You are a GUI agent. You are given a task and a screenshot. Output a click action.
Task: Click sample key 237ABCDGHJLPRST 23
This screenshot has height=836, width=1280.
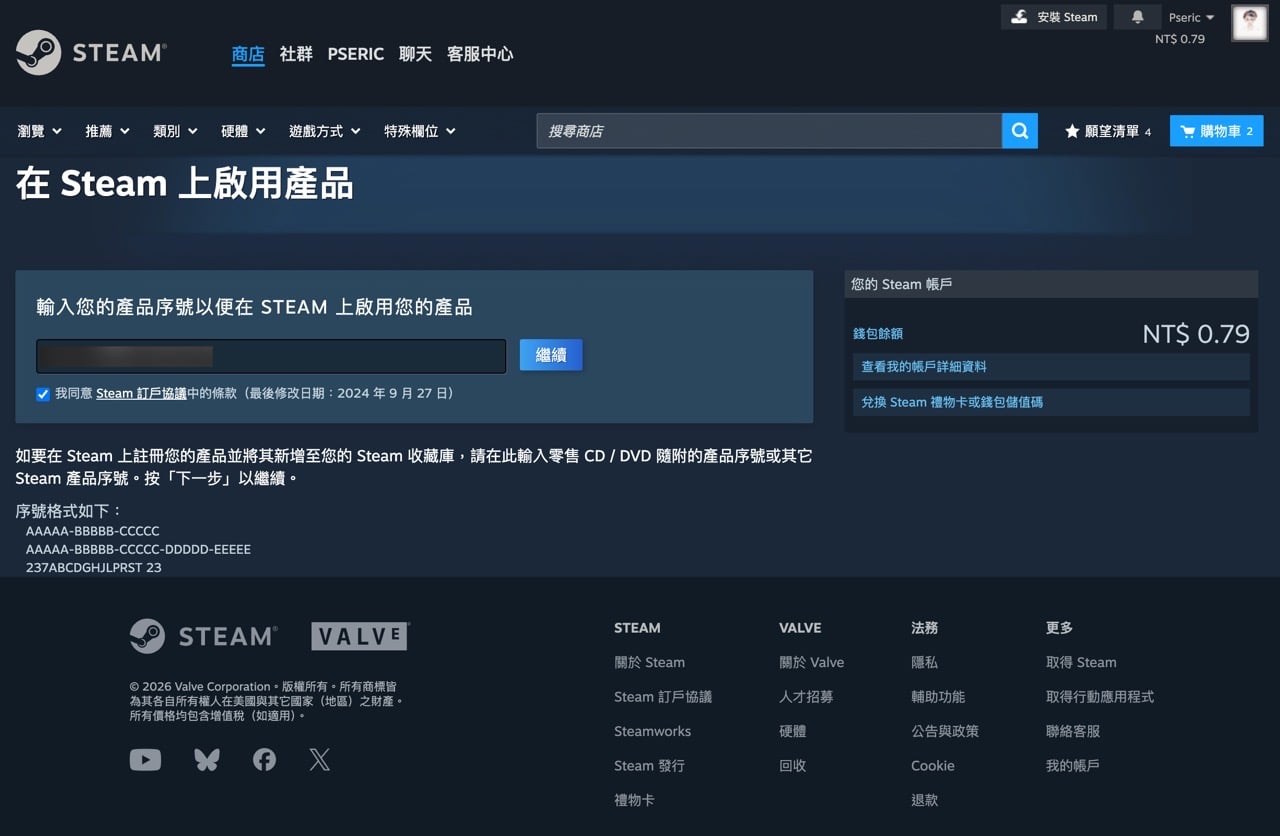point(94,567)
